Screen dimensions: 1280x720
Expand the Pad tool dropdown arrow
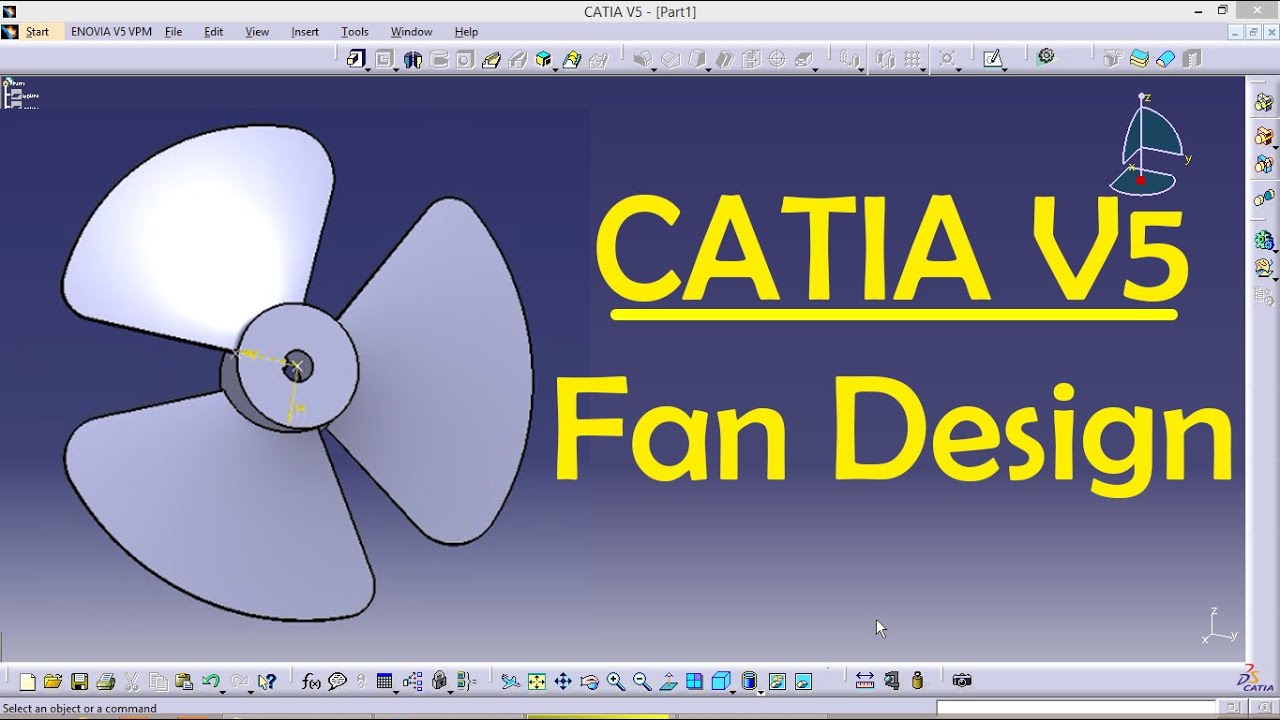[x=369, y=70]
